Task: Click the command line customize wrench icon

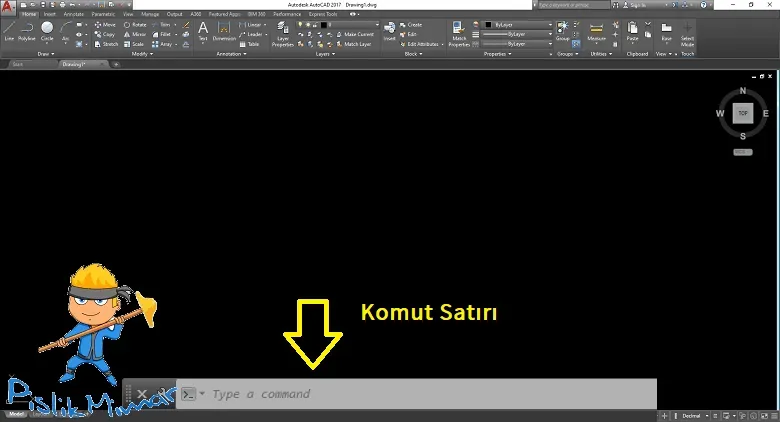Action: pos(162,394)
